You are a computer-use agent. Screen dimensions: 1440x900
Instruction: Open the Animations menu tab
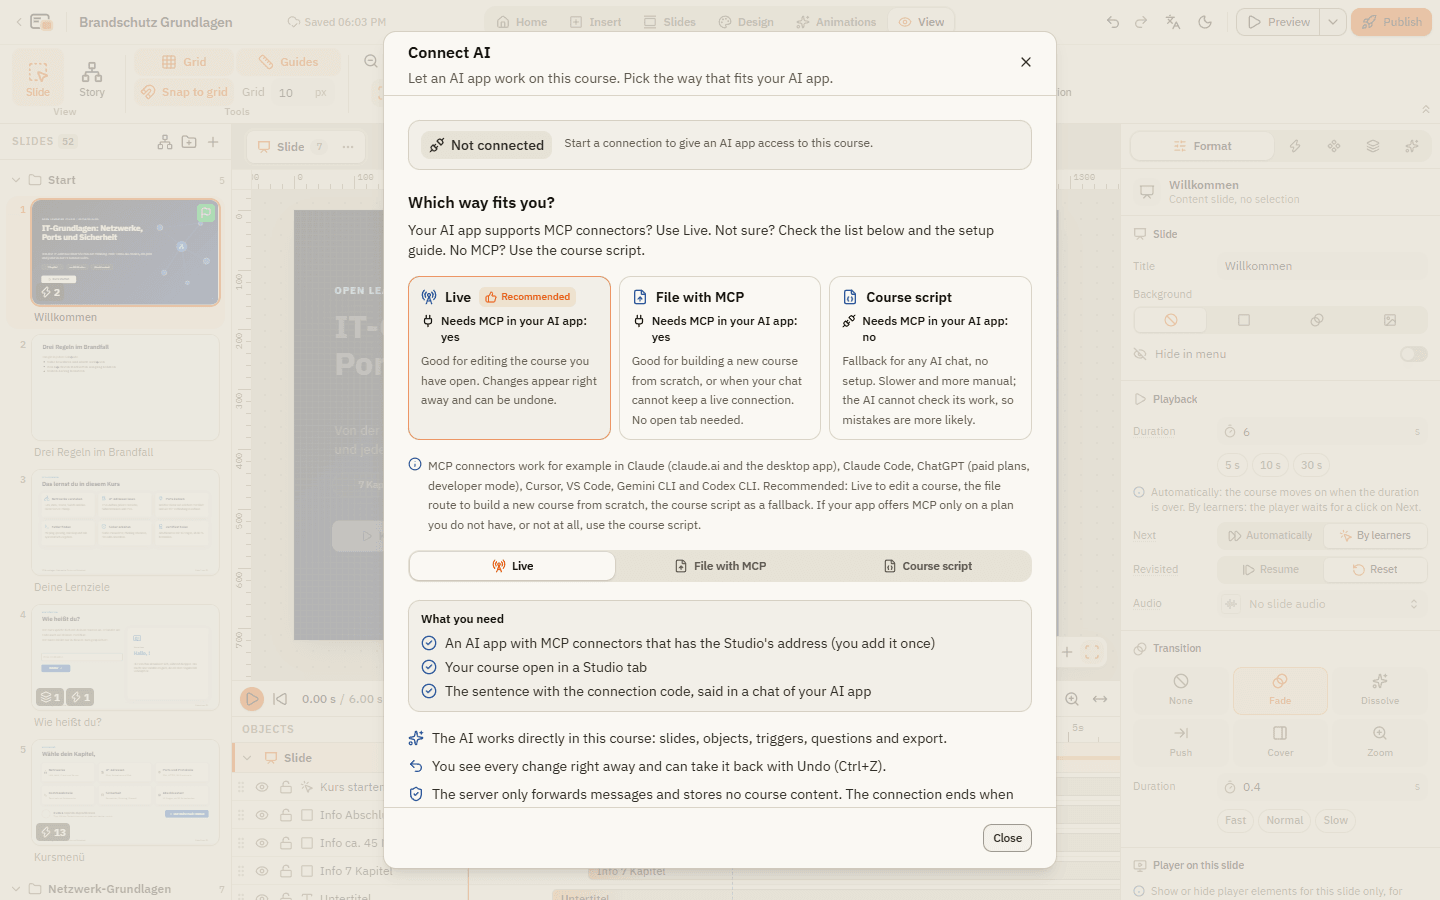coord(836,22)
